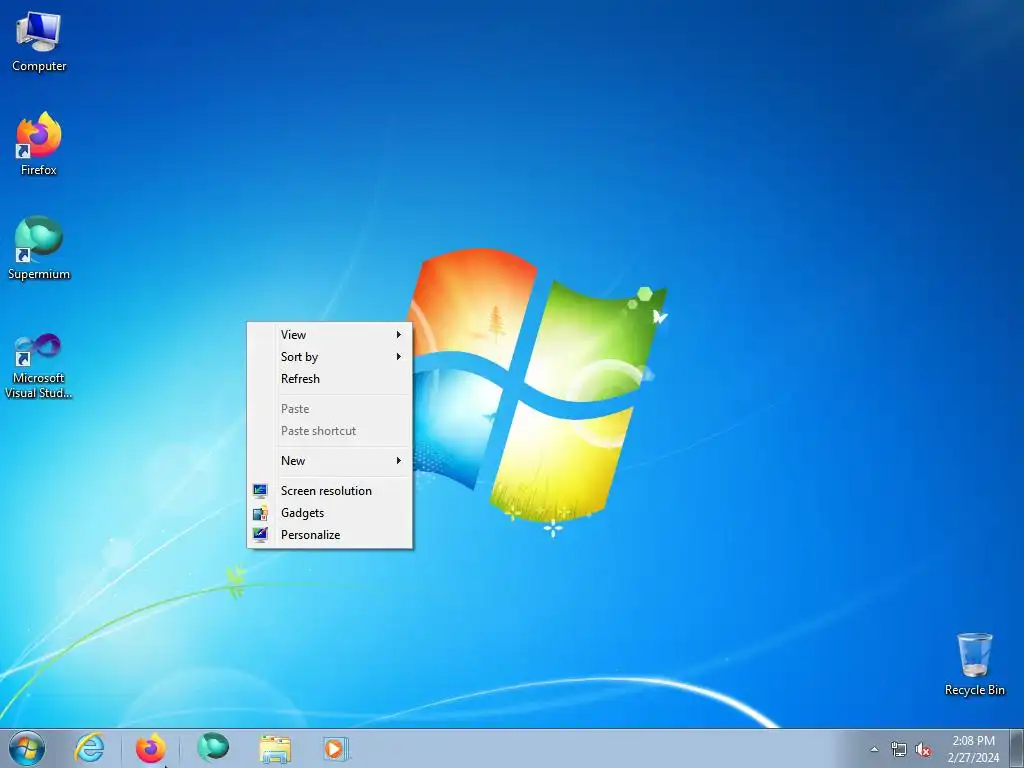Open Windows Explorer from the taskbar
This screenshot has height=768, width=1024.
[275, 748]
